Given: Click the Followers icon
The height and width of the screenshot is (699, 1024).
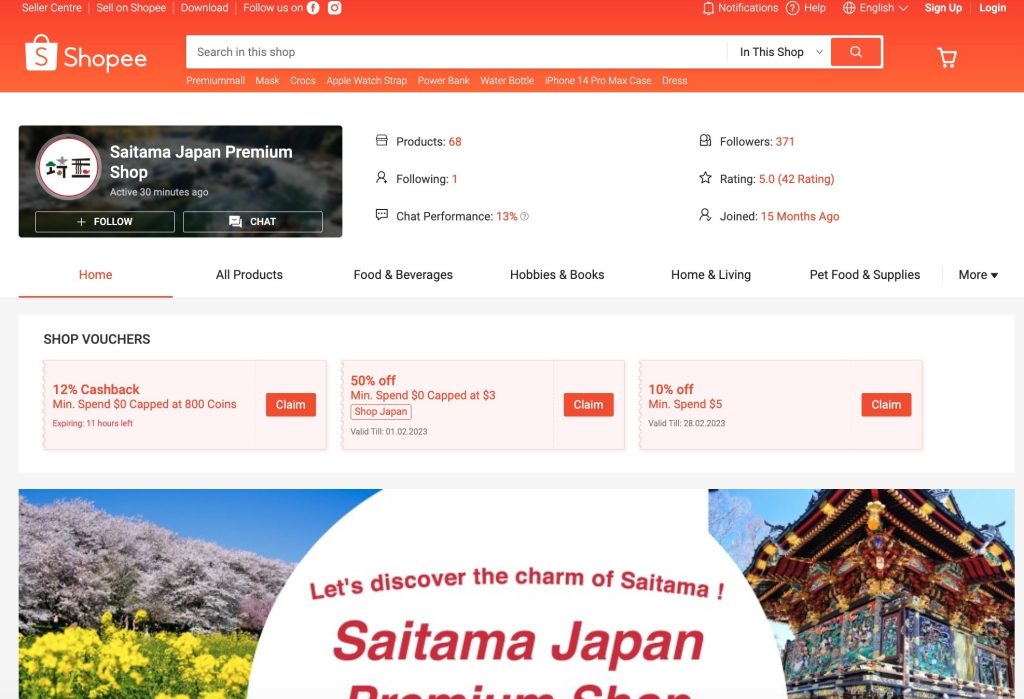Looking at the screenshot, I should click(x=705, y=140).
